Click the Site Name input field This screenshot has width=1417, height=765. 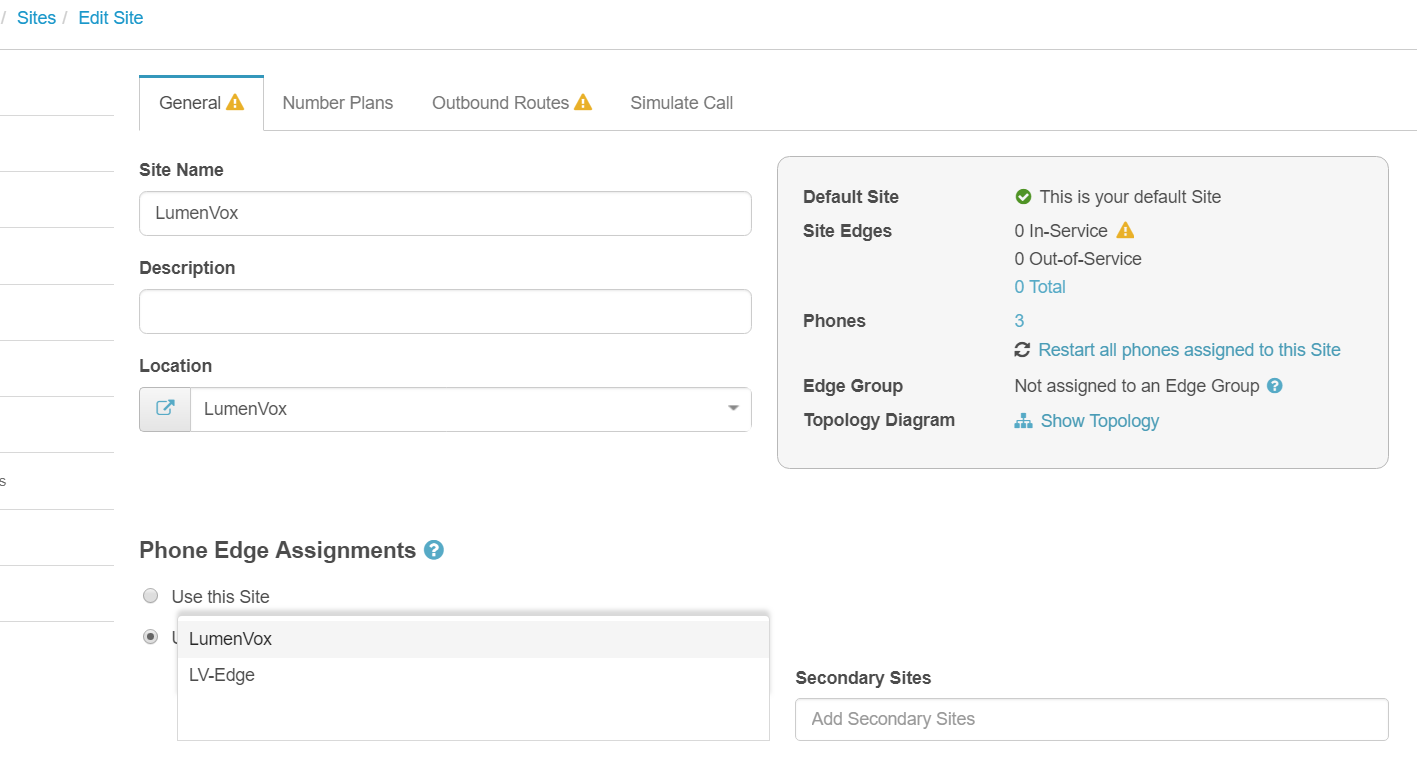[445, 213]
